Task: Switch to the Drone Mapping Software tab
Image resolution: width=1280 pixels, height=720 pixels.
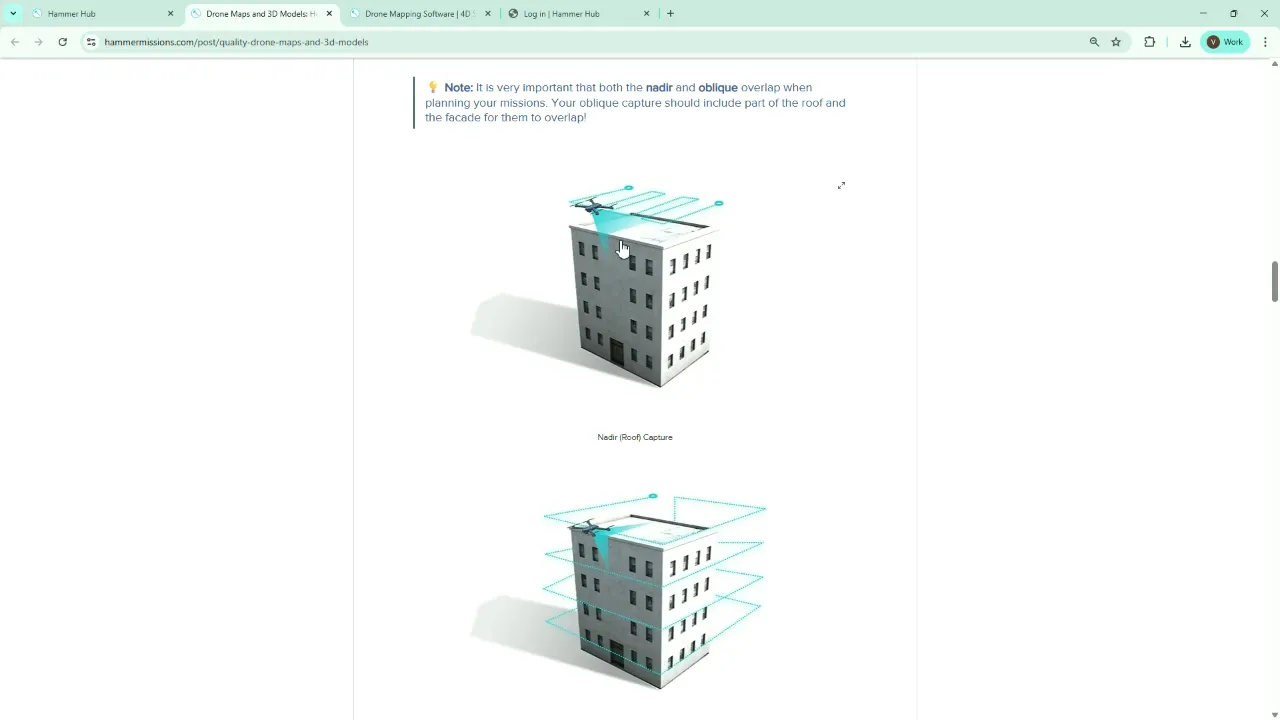Action: pos(420,14)
